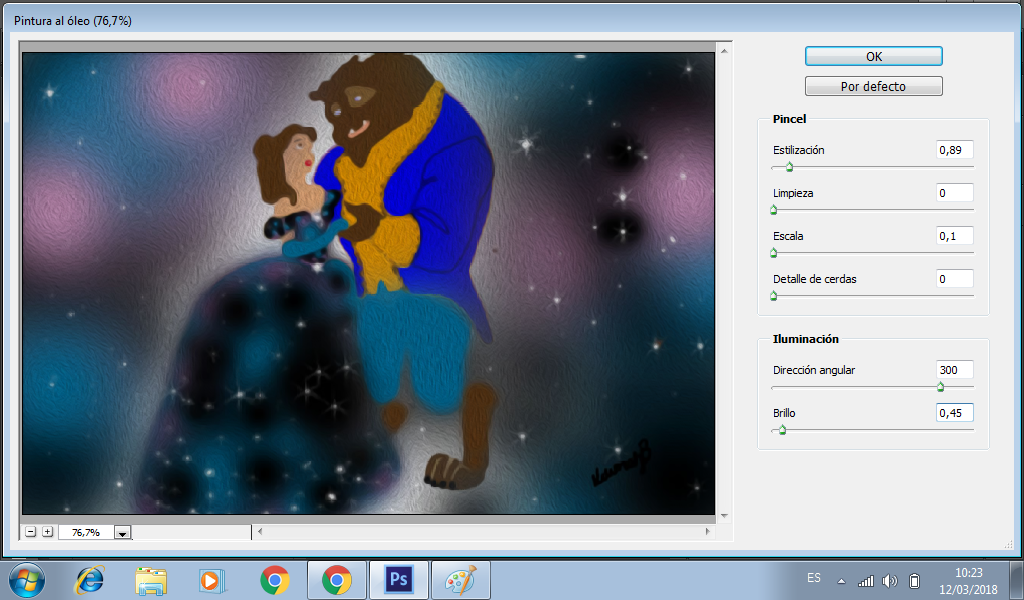The height and width of the screenshot is (600, 1024).
Task: Click the Limpieza slider handle
Action: pos(774,210)
